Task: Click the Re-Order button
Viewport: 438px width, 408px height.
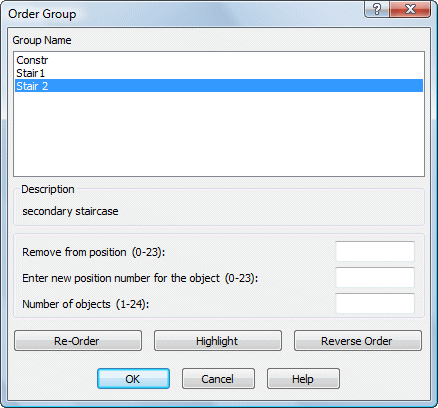Action: pos(78,341)
